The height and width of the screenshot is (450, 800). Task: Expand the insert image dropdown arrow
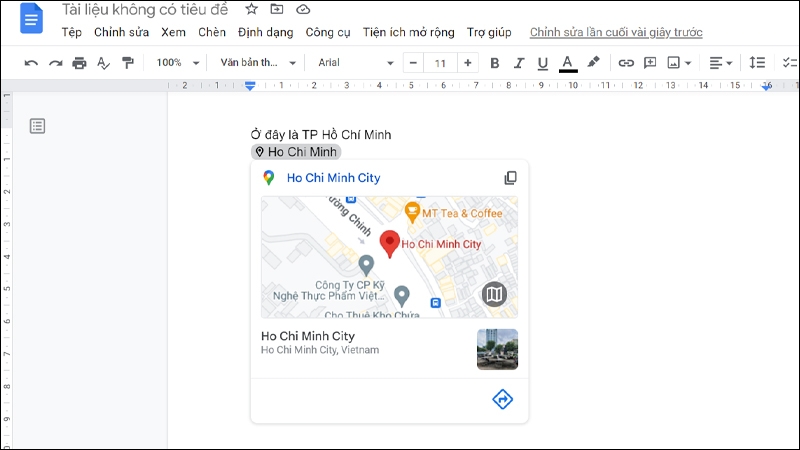pos(688,63)
